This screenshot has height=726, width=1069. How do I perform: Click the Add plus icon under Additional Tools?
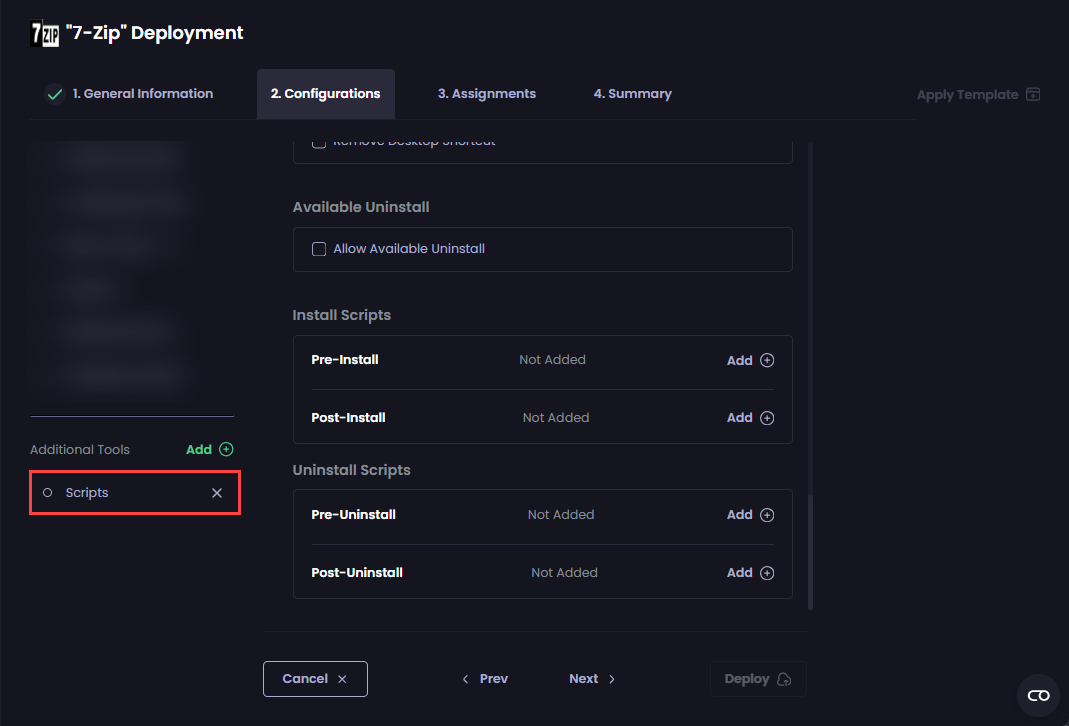pos(225,449)
